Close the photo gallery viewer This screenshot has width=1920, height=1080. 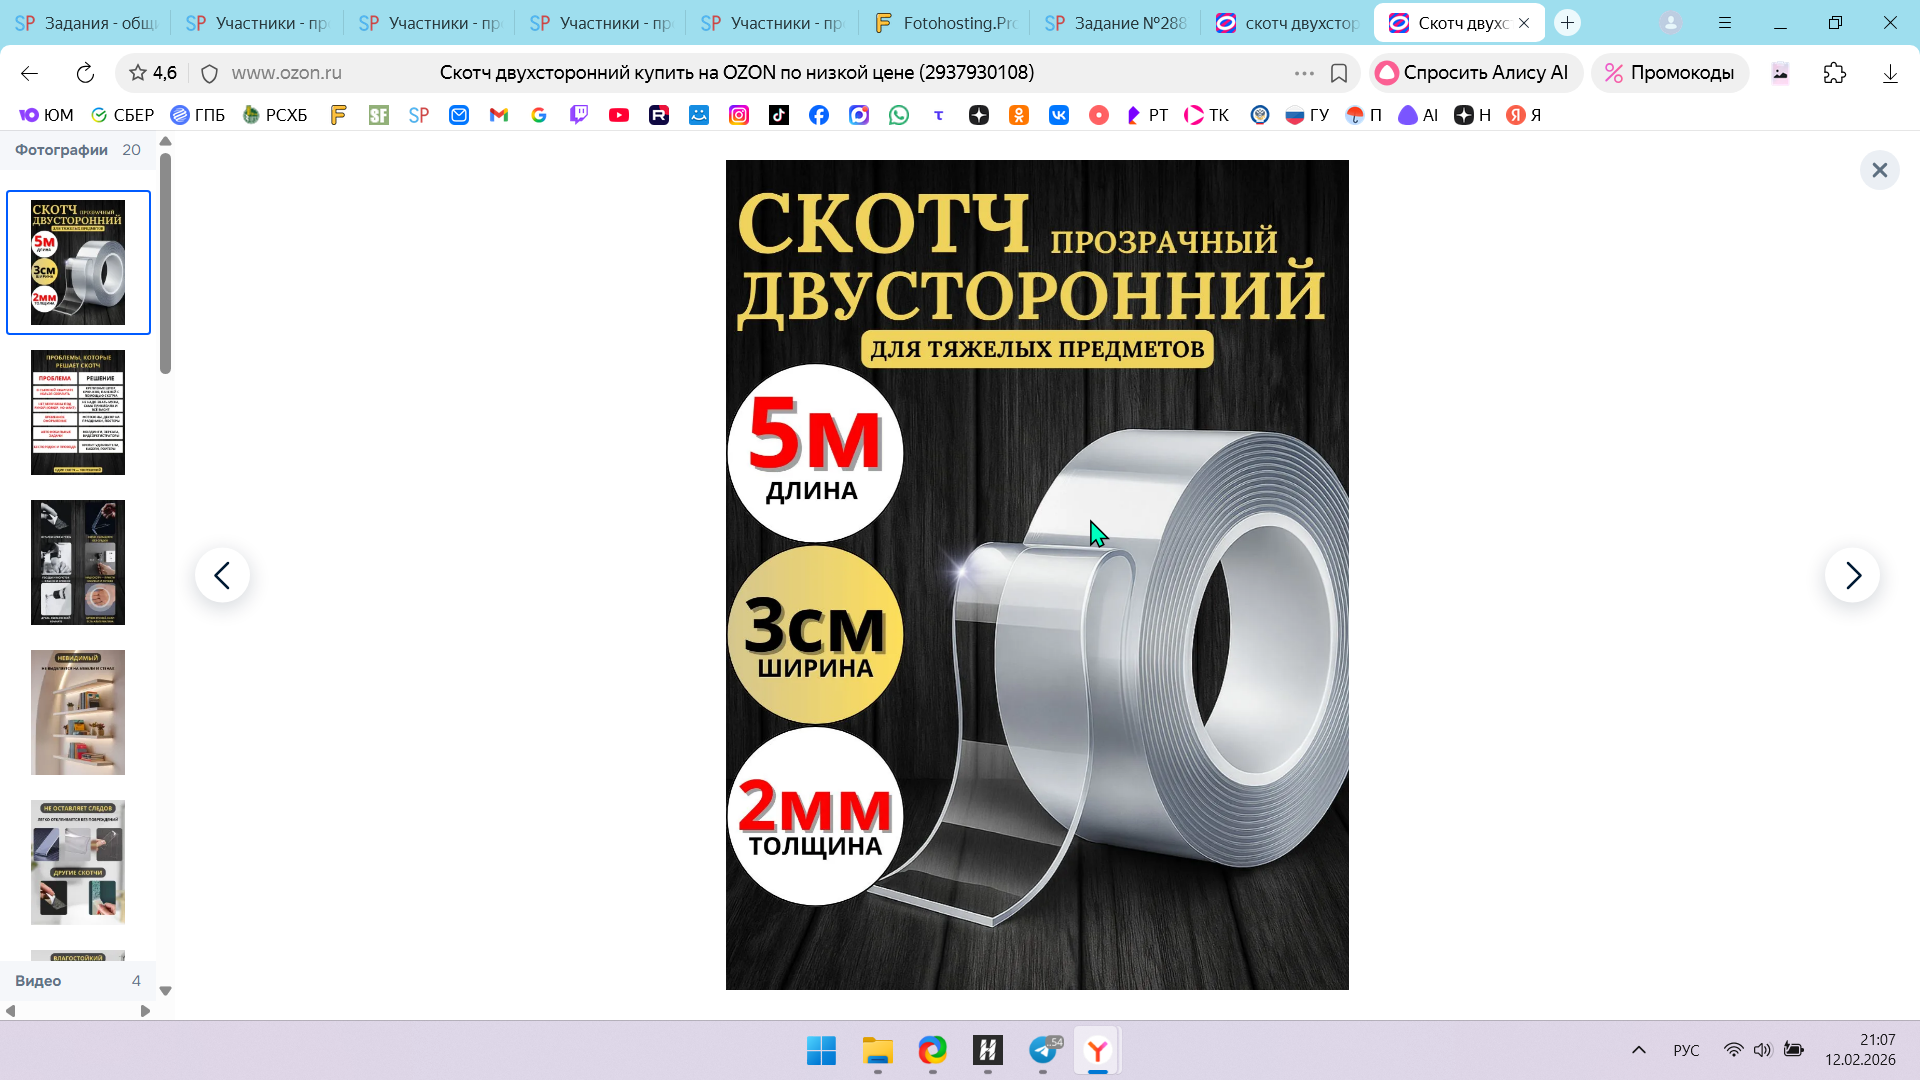coord(1879,170)
